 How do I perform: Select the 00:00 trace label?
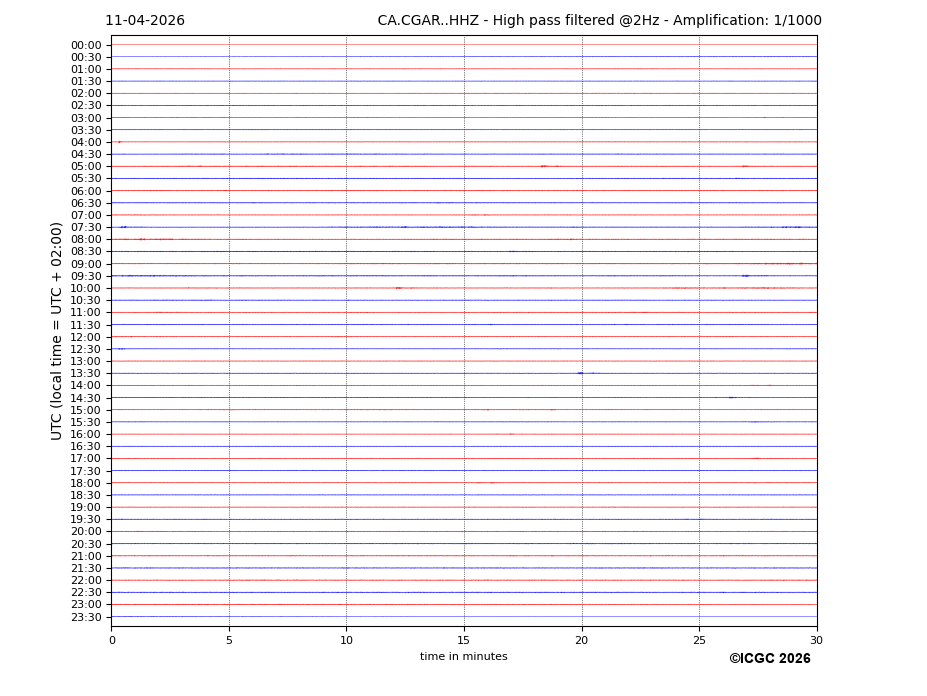[86, 45]
